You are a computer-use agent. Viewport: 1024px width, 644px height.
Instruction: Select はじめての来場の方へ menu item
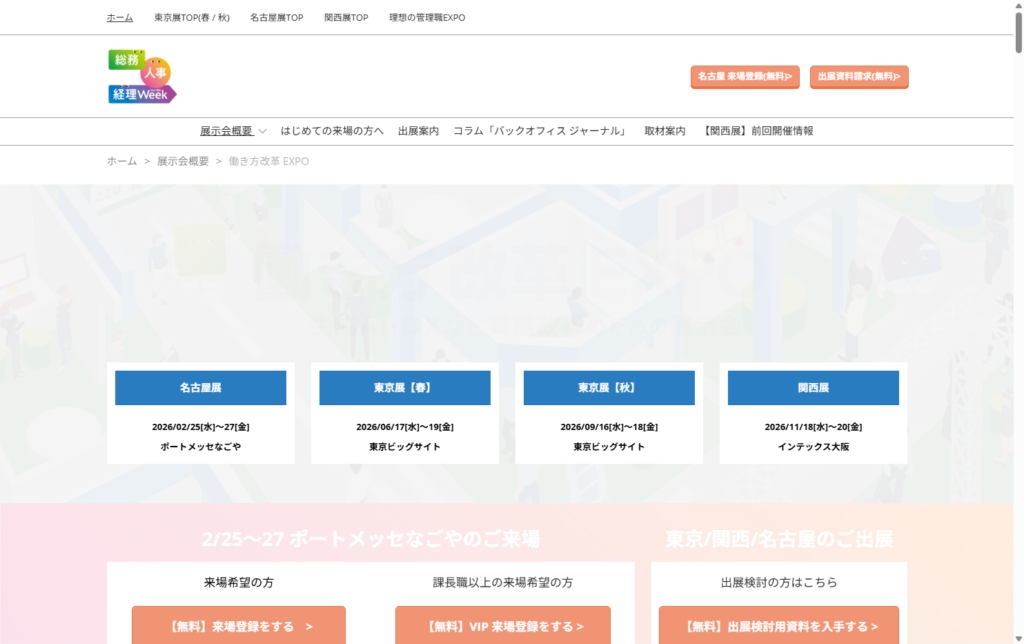[332, 131]
